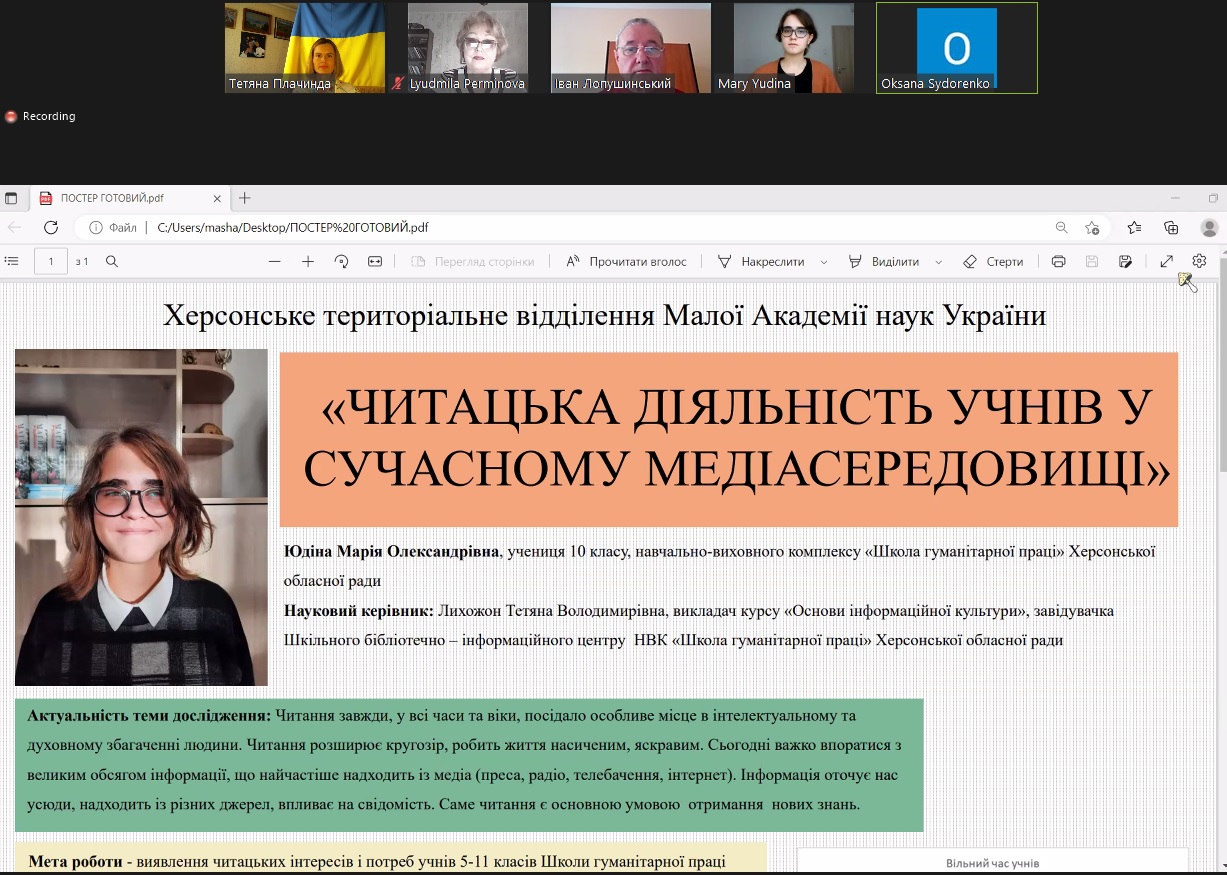Open browser Collections
Screen dimensions: 1227x875
[x=1171, y=228]
